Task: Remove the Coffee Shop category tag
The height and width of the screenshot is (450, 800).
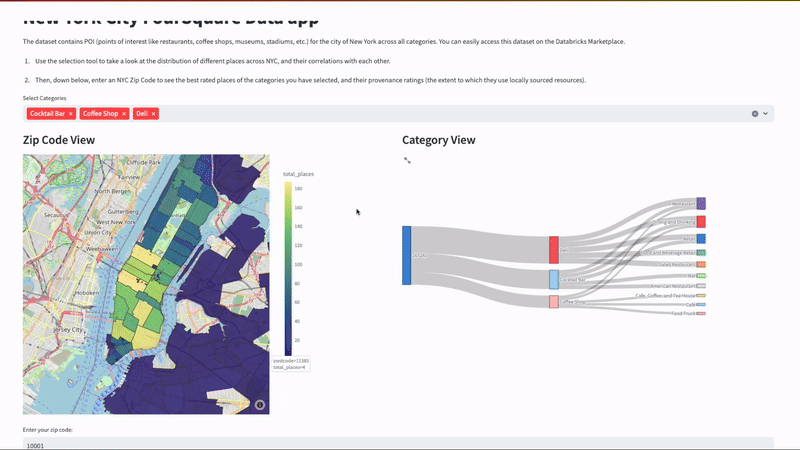Action: pyautogui.click(x=123, y=114)
